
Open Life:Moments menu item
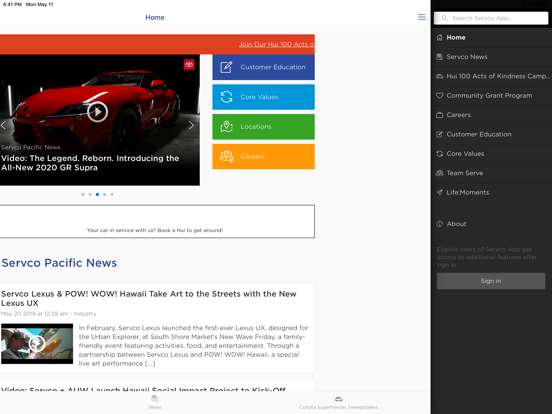tap(491, 192)
